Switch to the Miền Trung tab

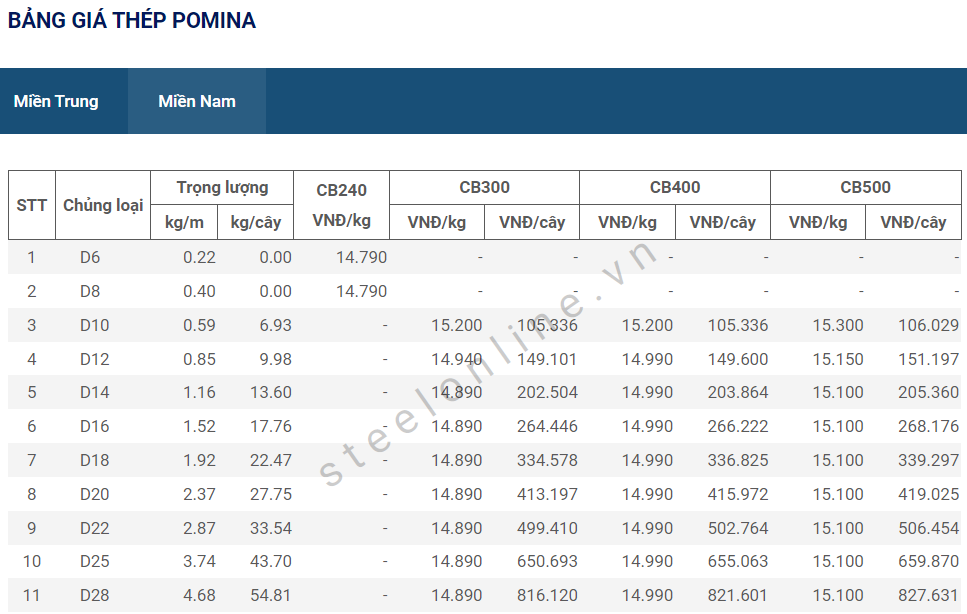click(56, 101)
